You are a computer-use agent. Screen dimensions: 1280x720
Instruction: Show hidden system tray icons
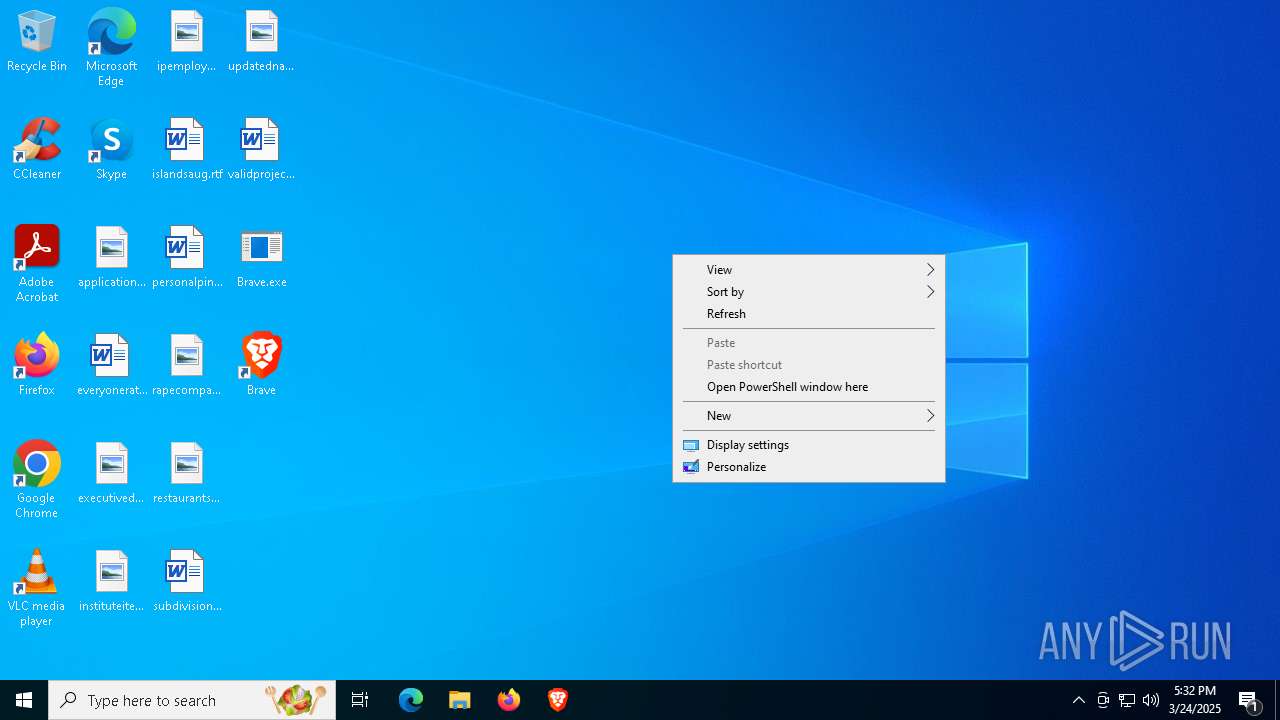1078,700
